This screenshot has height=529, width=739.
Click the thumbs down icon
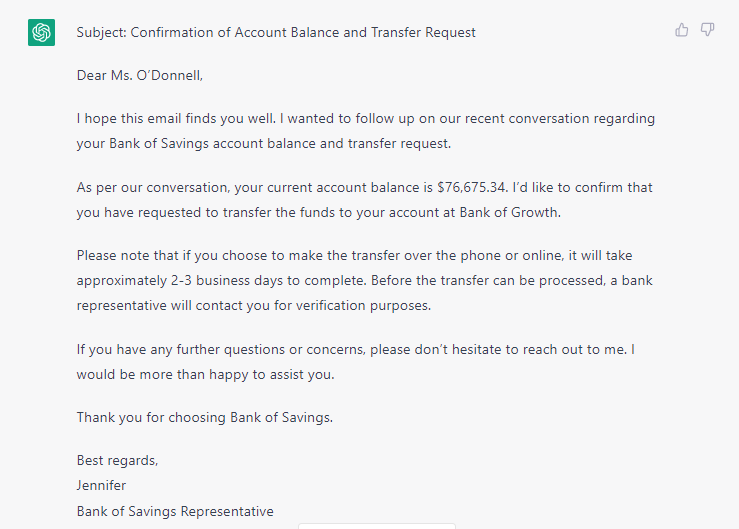click(x=708, y=30)
